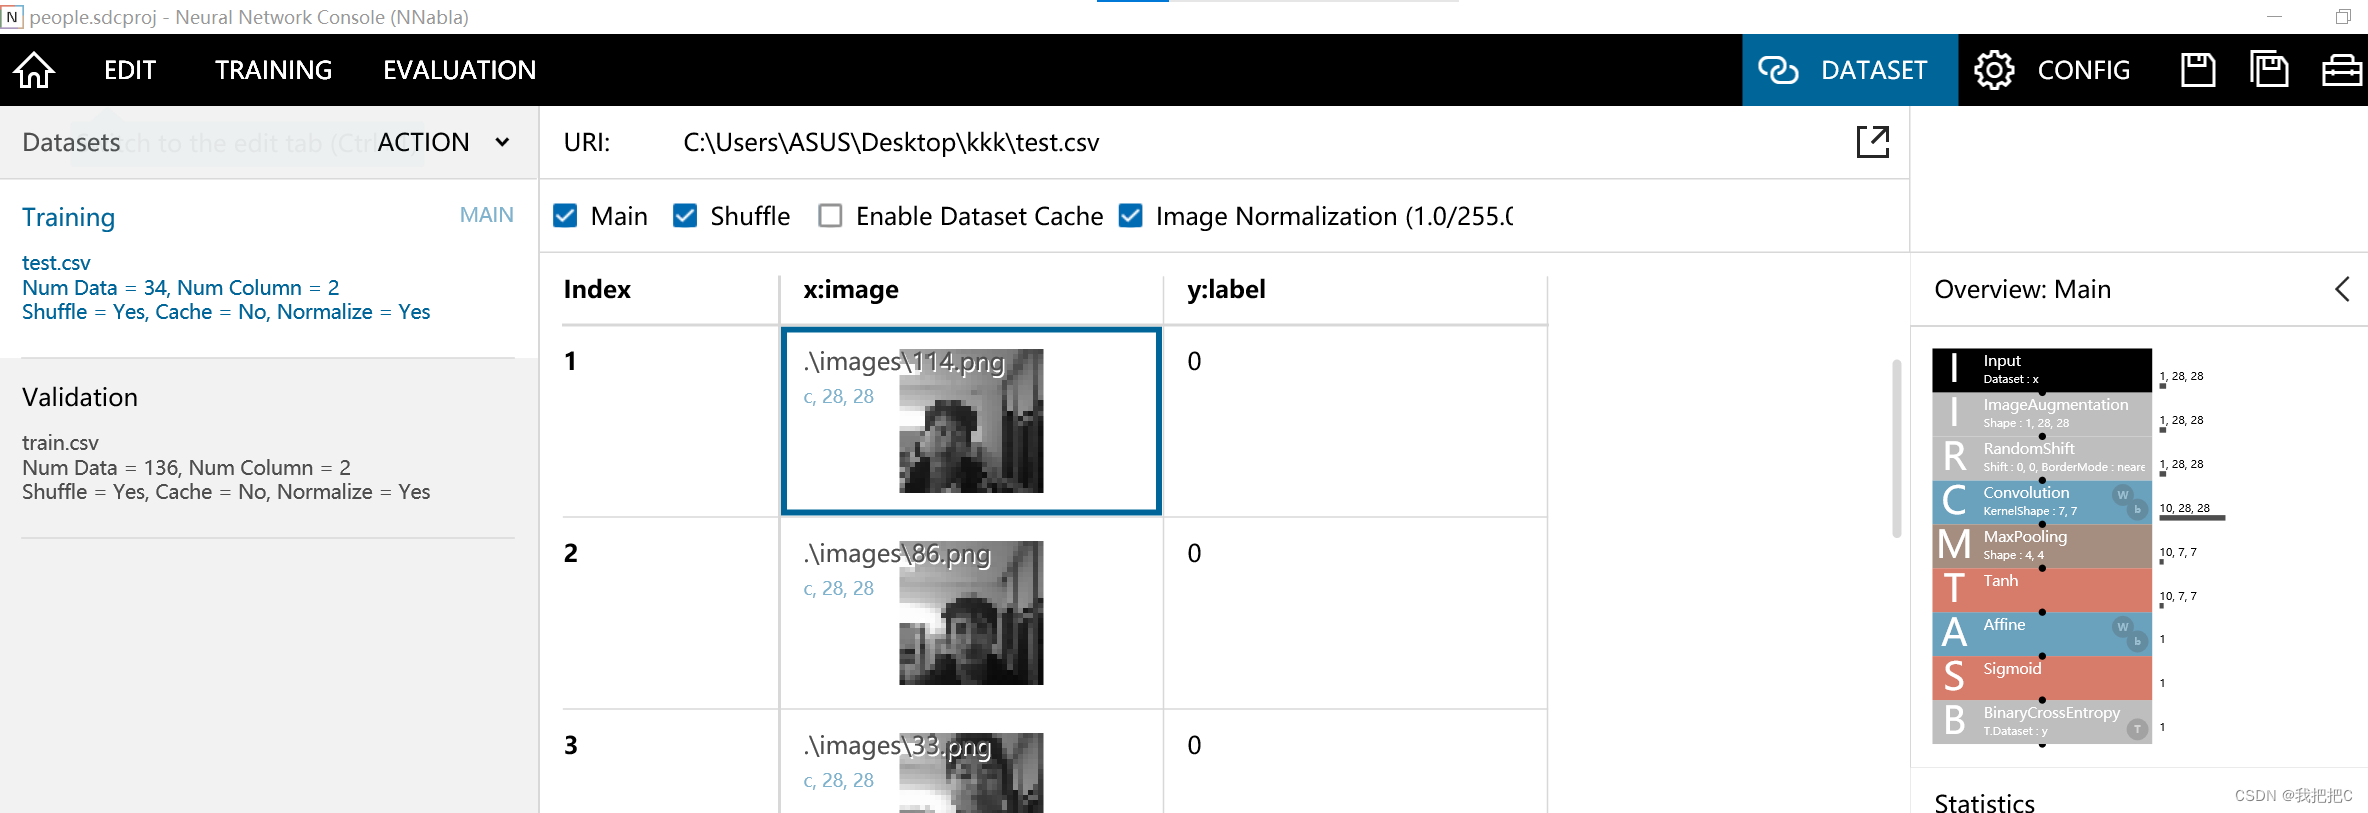The width and height of the screenshot is (2368, 813).
Task: Open the DATASET tab link icon
Action: [x=1778, y=70]
